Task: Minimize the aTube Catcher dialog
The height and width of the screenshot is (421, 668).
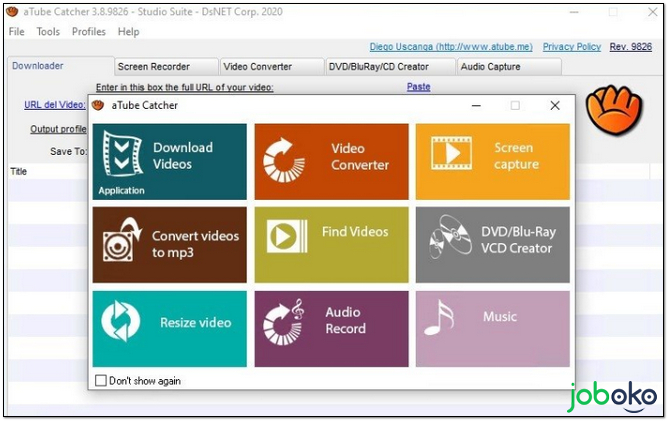Action: pos(476,105)
